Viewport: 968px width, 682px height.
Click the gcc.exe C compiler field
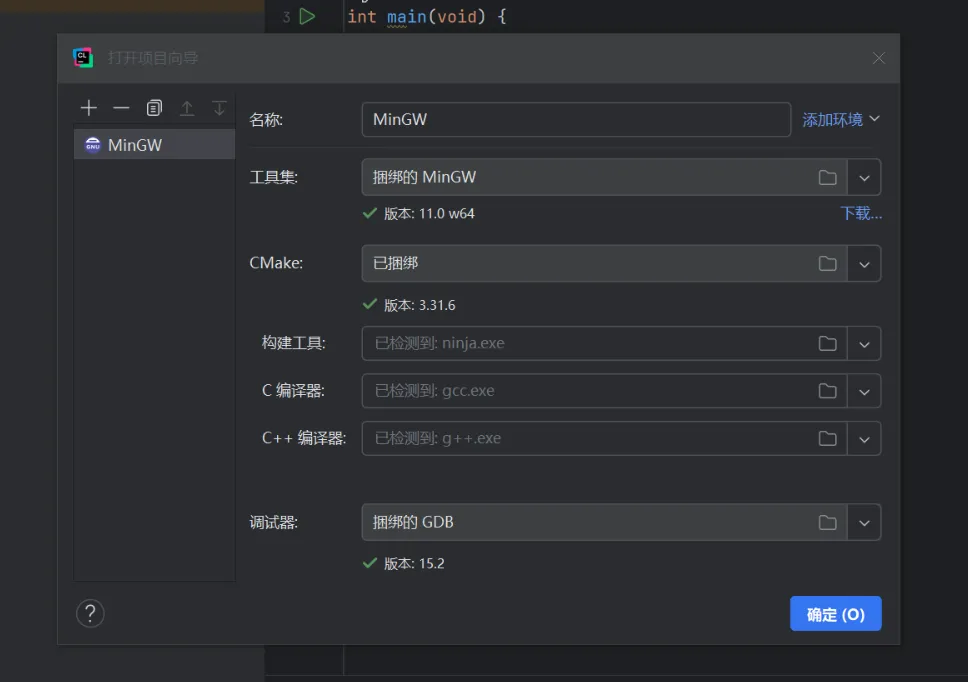(x=604, y=391)
